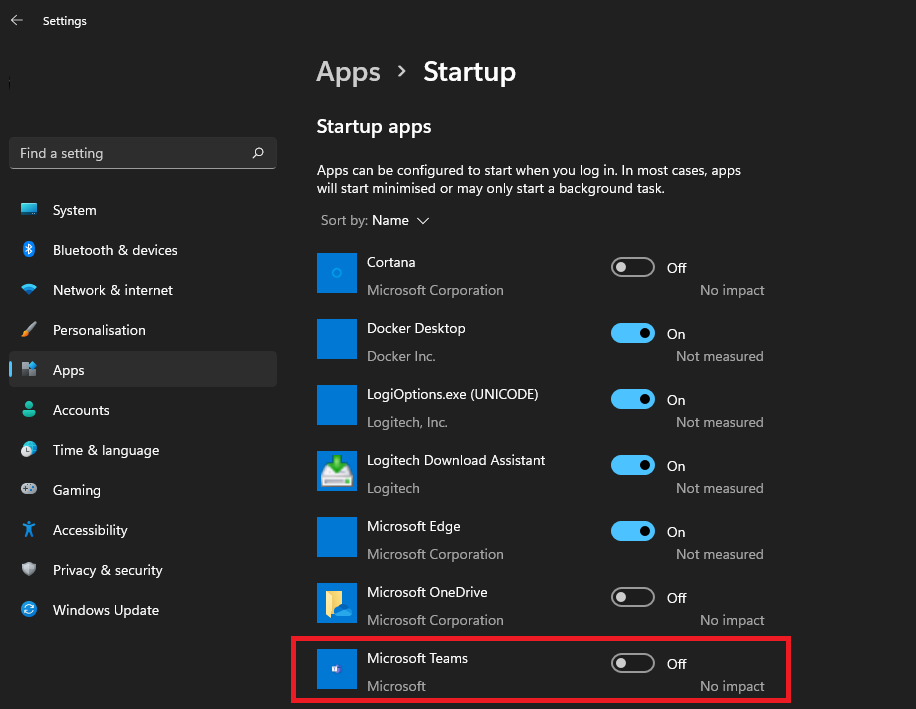Select Accounts in sidebar
Image resolution: width=916 pixels, height=709 pixels.
pos(143,410)
